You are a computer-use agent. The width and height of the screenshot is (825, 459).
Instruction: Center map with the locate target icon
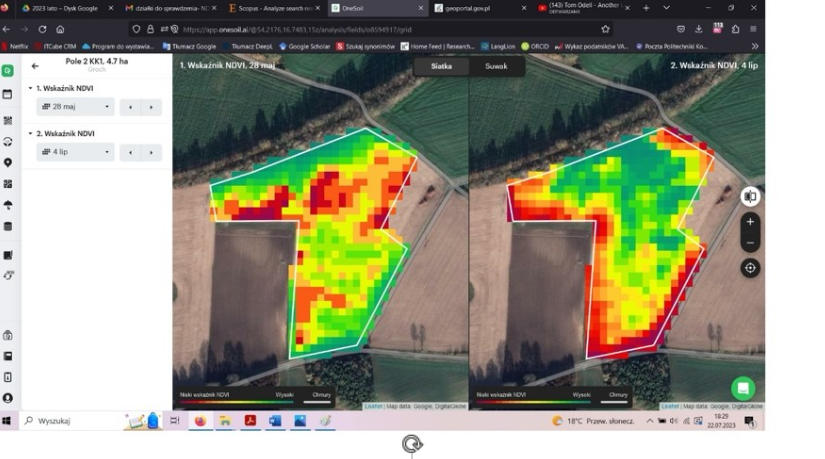pos(750,268)
